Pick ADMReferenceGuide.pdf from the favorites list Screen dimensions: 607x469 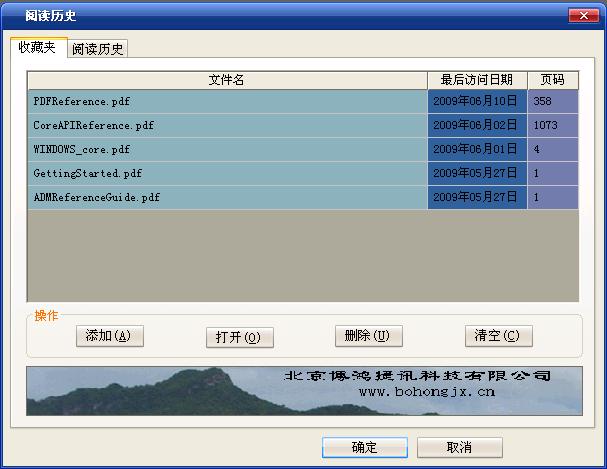tap(96, 198)
